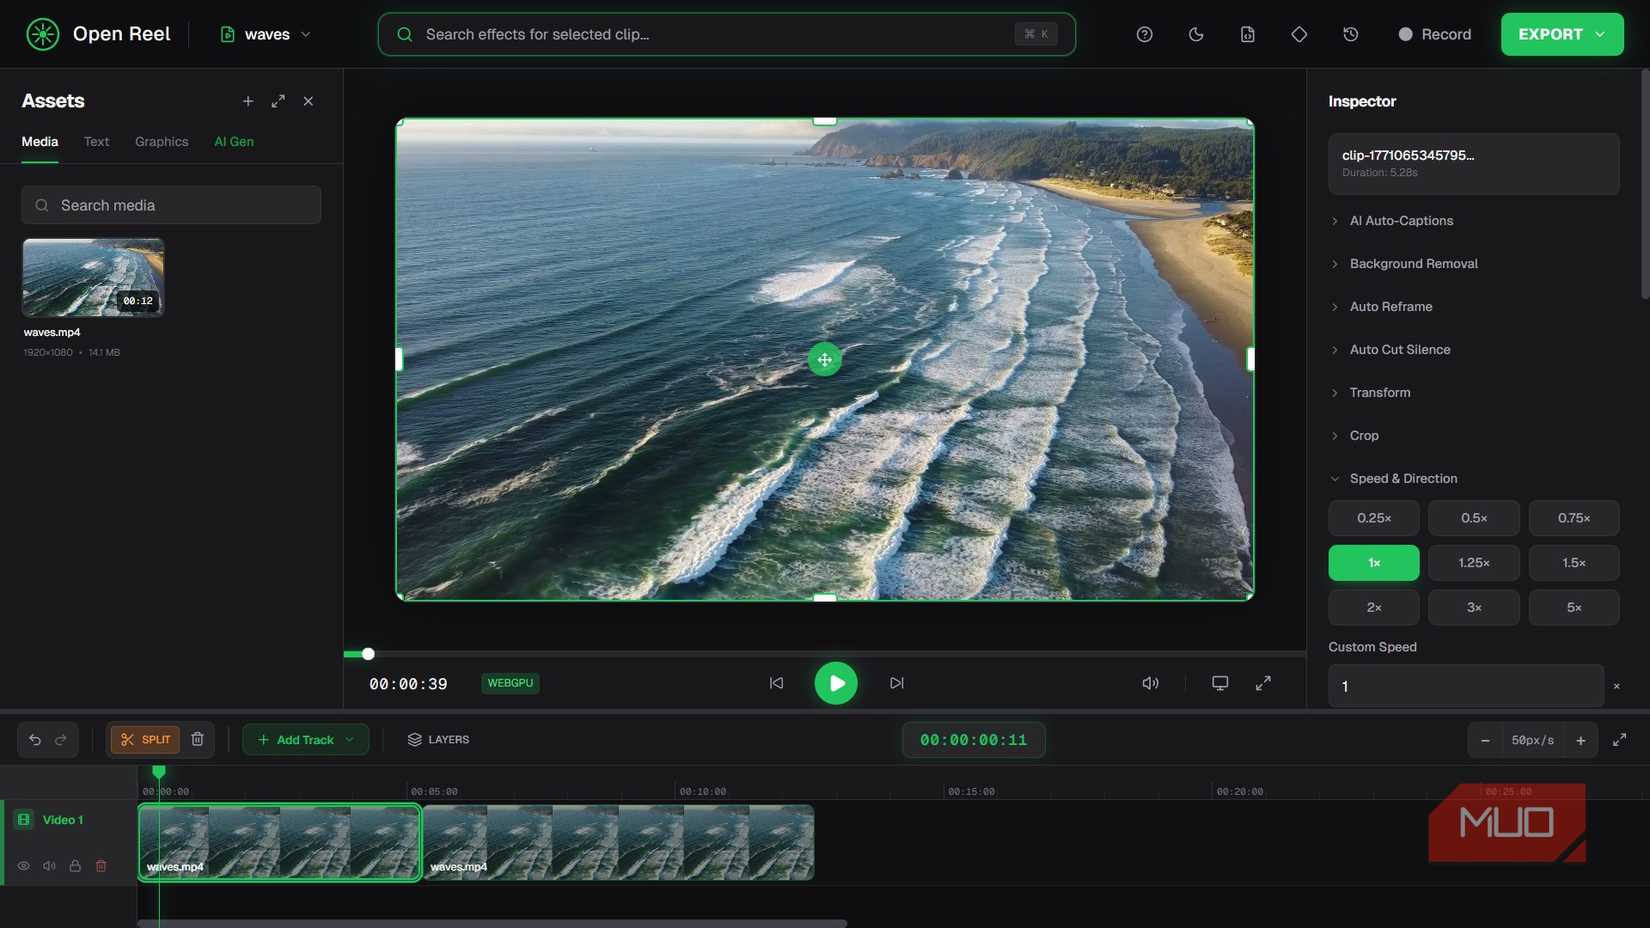Expand the Transform section

[x=1379, y=393]
